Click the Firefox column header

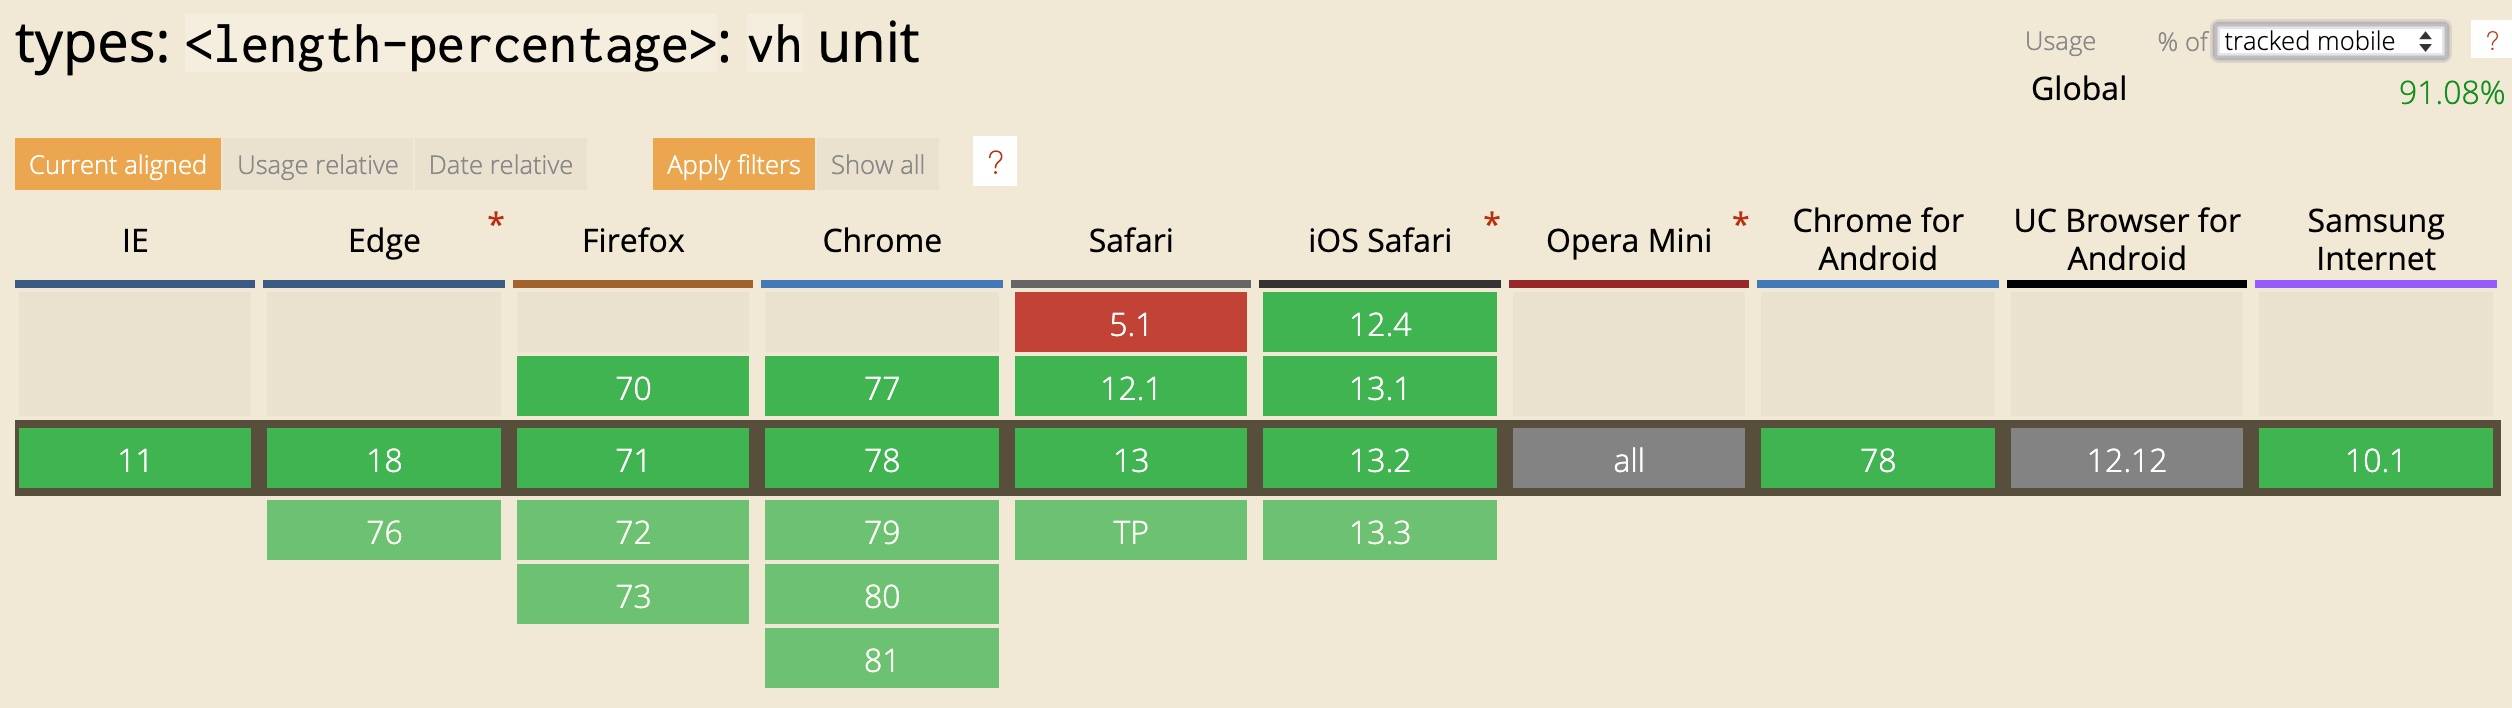(632, 240)
